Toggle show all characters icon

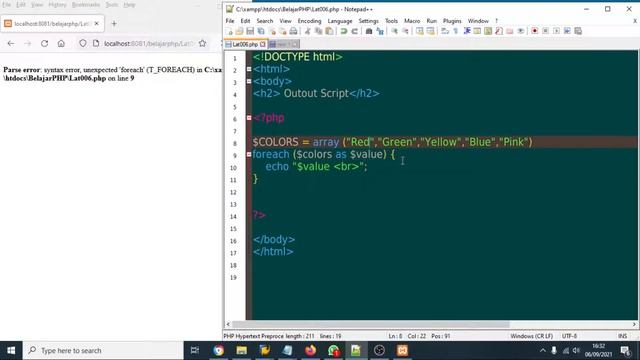456,31
